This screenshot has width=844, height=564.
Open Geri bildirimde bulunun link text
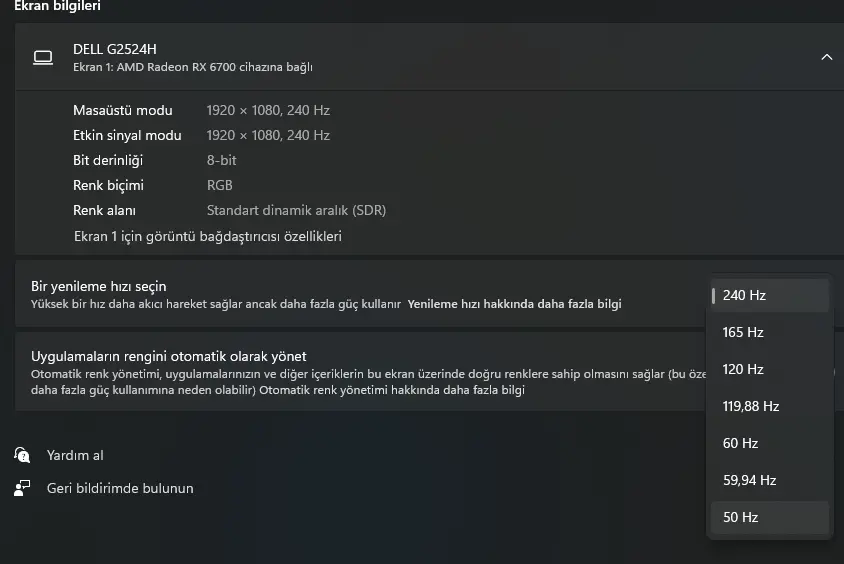coord(120,488)
